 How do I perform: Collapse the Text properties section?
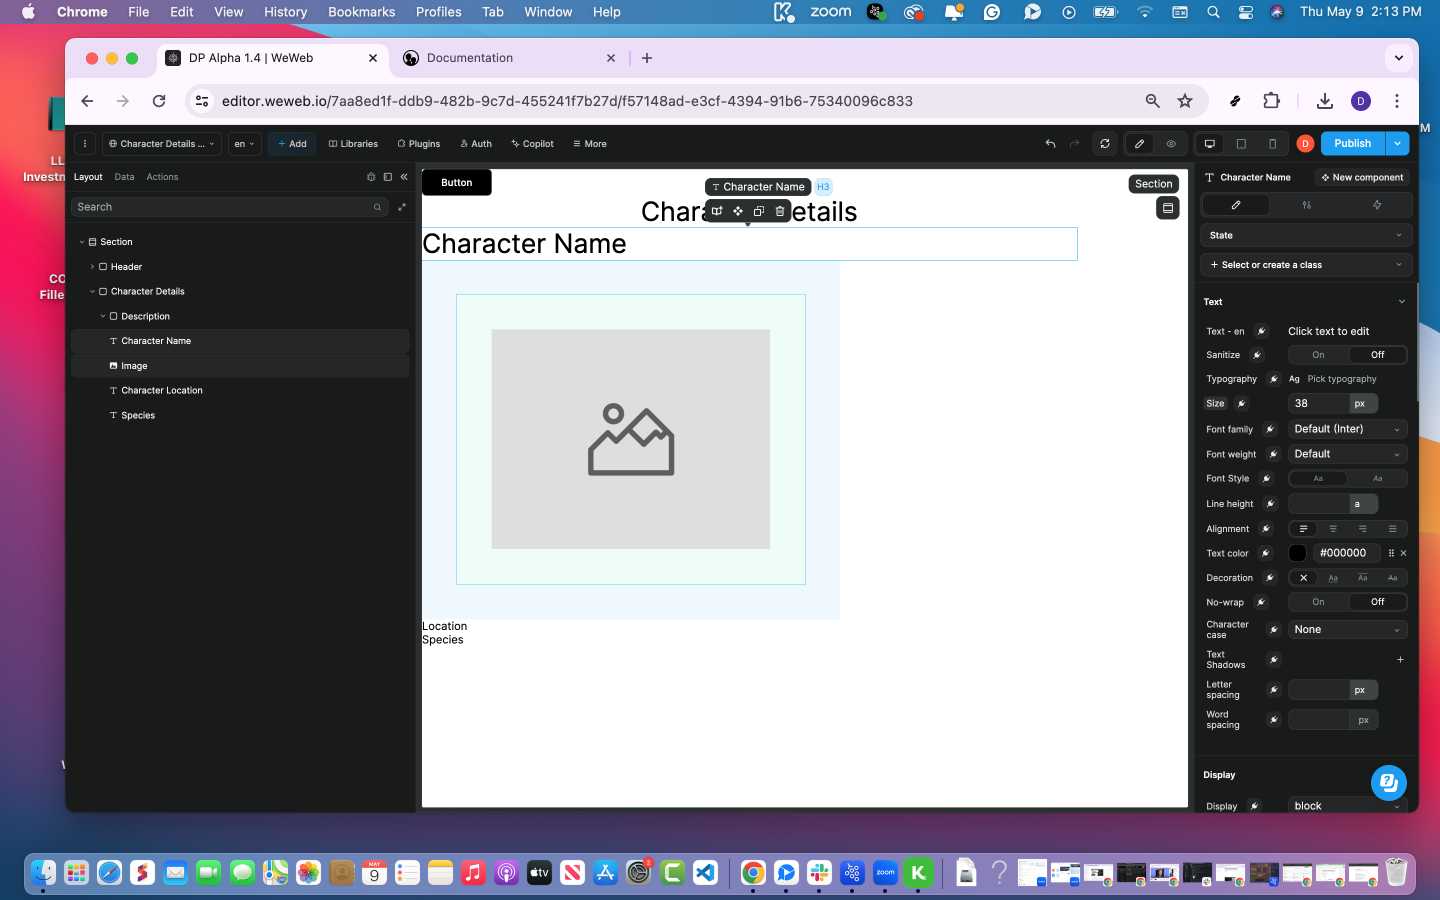[x=1401, y=302]
